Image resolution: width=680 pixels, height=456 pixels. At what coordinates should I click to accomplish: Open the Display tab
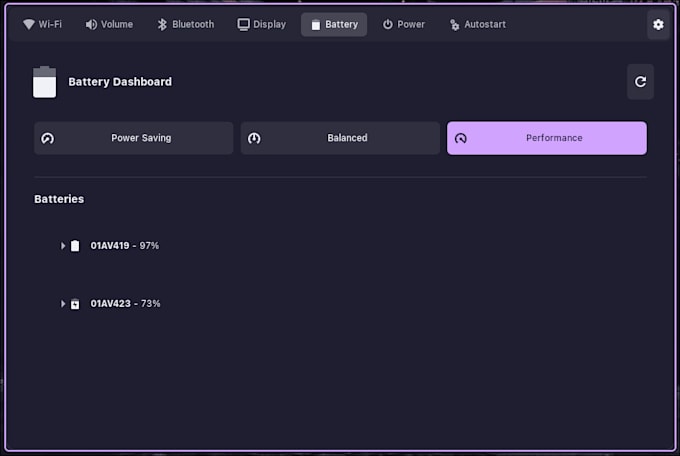coord(262,24)
